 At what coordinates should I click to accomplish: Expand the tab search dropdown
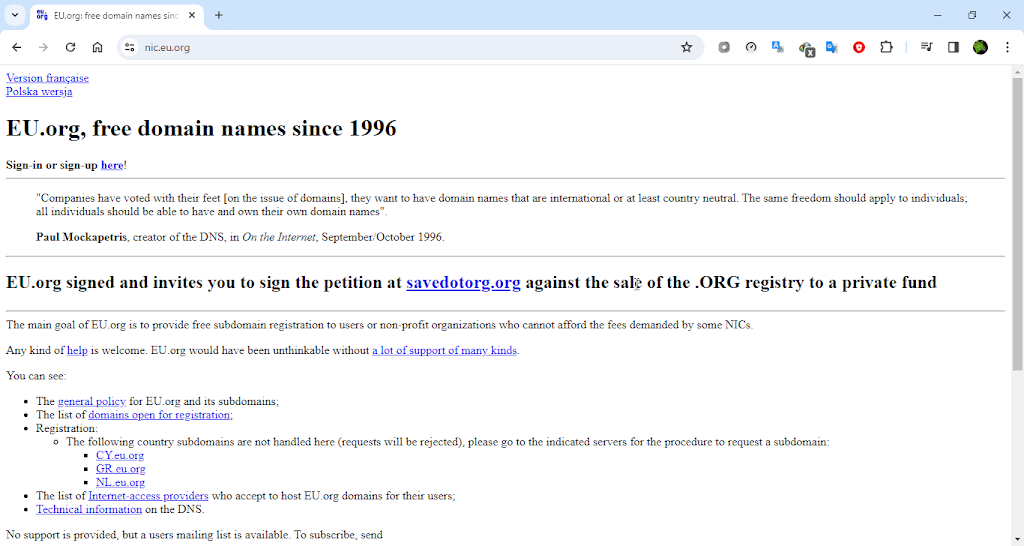(x=14, y=15)
